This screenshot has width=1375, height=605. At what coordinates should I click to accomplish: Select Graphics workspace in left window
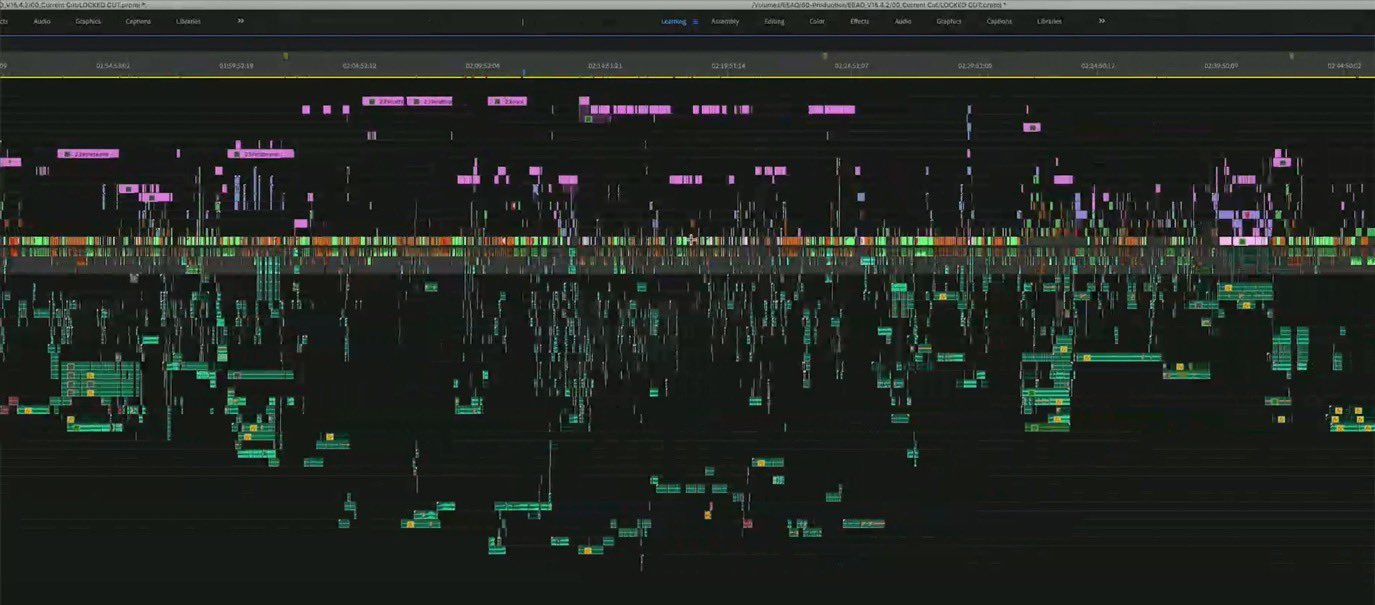click(x=88, y=21)
